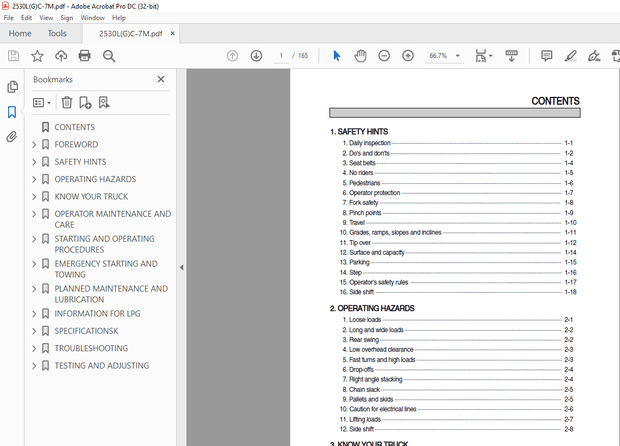Expand the FOREWORD bookmark
Viewport: 620px width, 446px height.
click(x=34, y=145)
